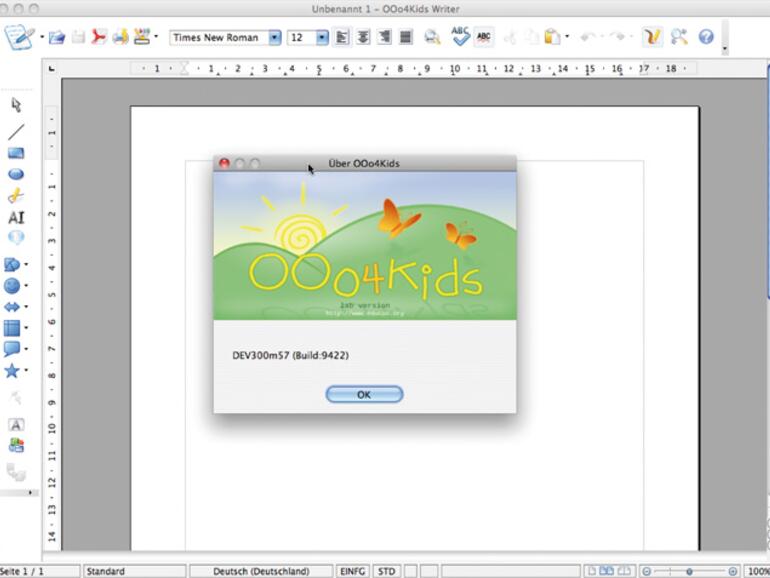Toggle centered alignment
This screenshot has width=770, height=578.
pyautogui.click(x=363, y=37)
